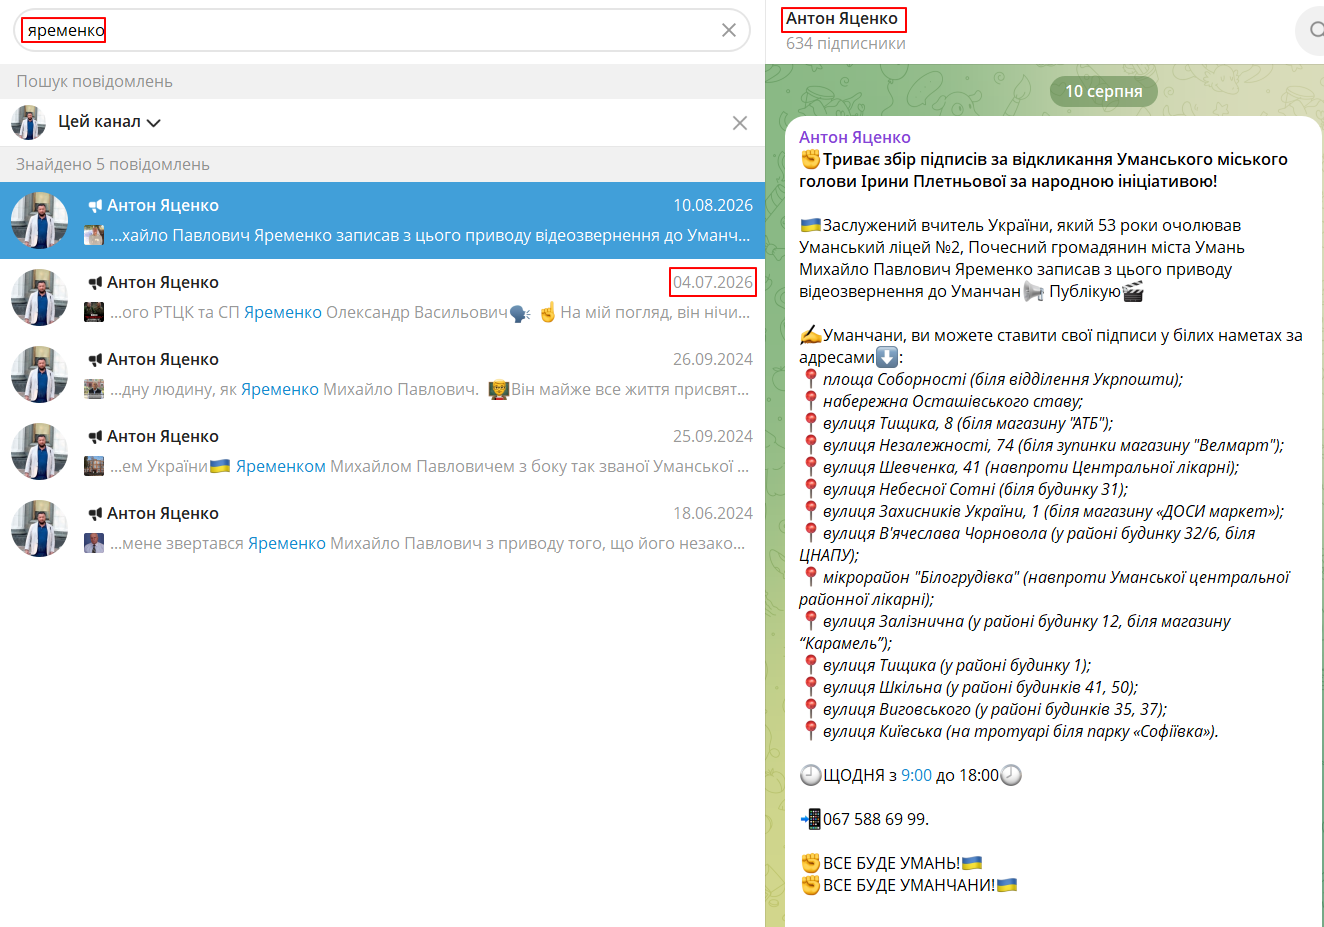This screenshot has width=1324, height=927.
Task: Open the search result dated 25.09.2024
Action: point(382,451)
